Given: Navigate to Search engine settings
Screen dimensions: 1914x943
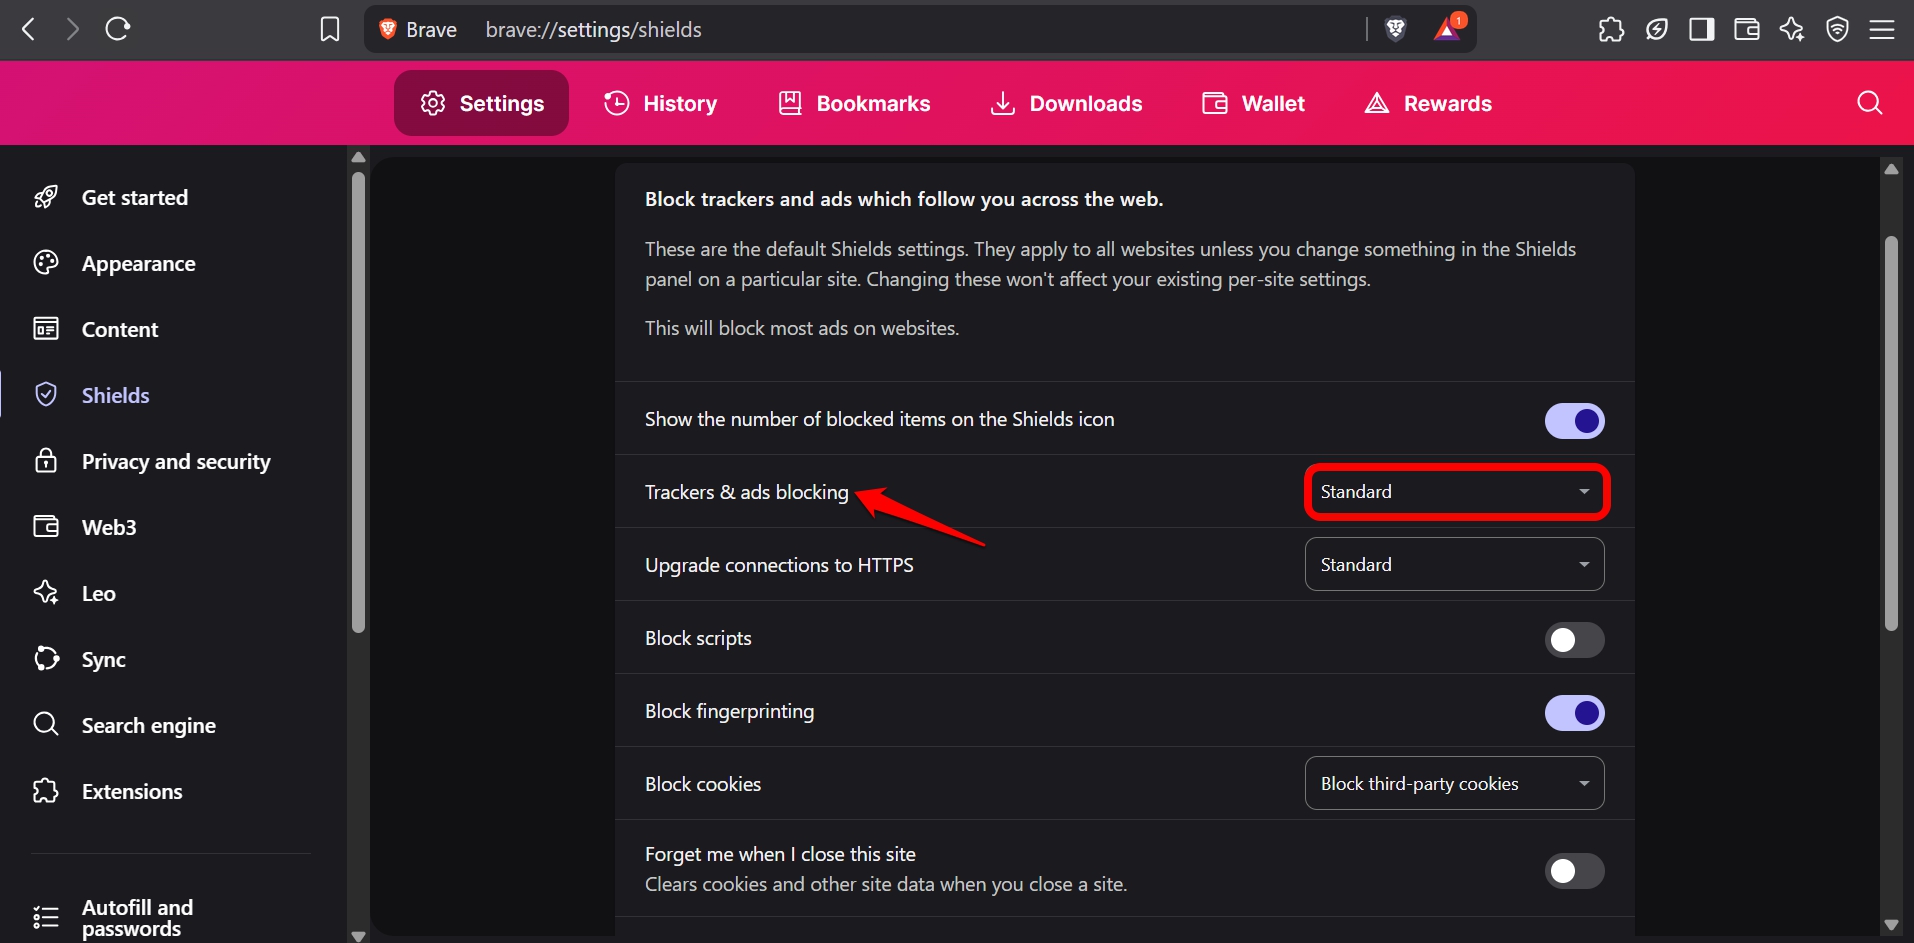Looking at the screenshot, I should tap(148, 725).
